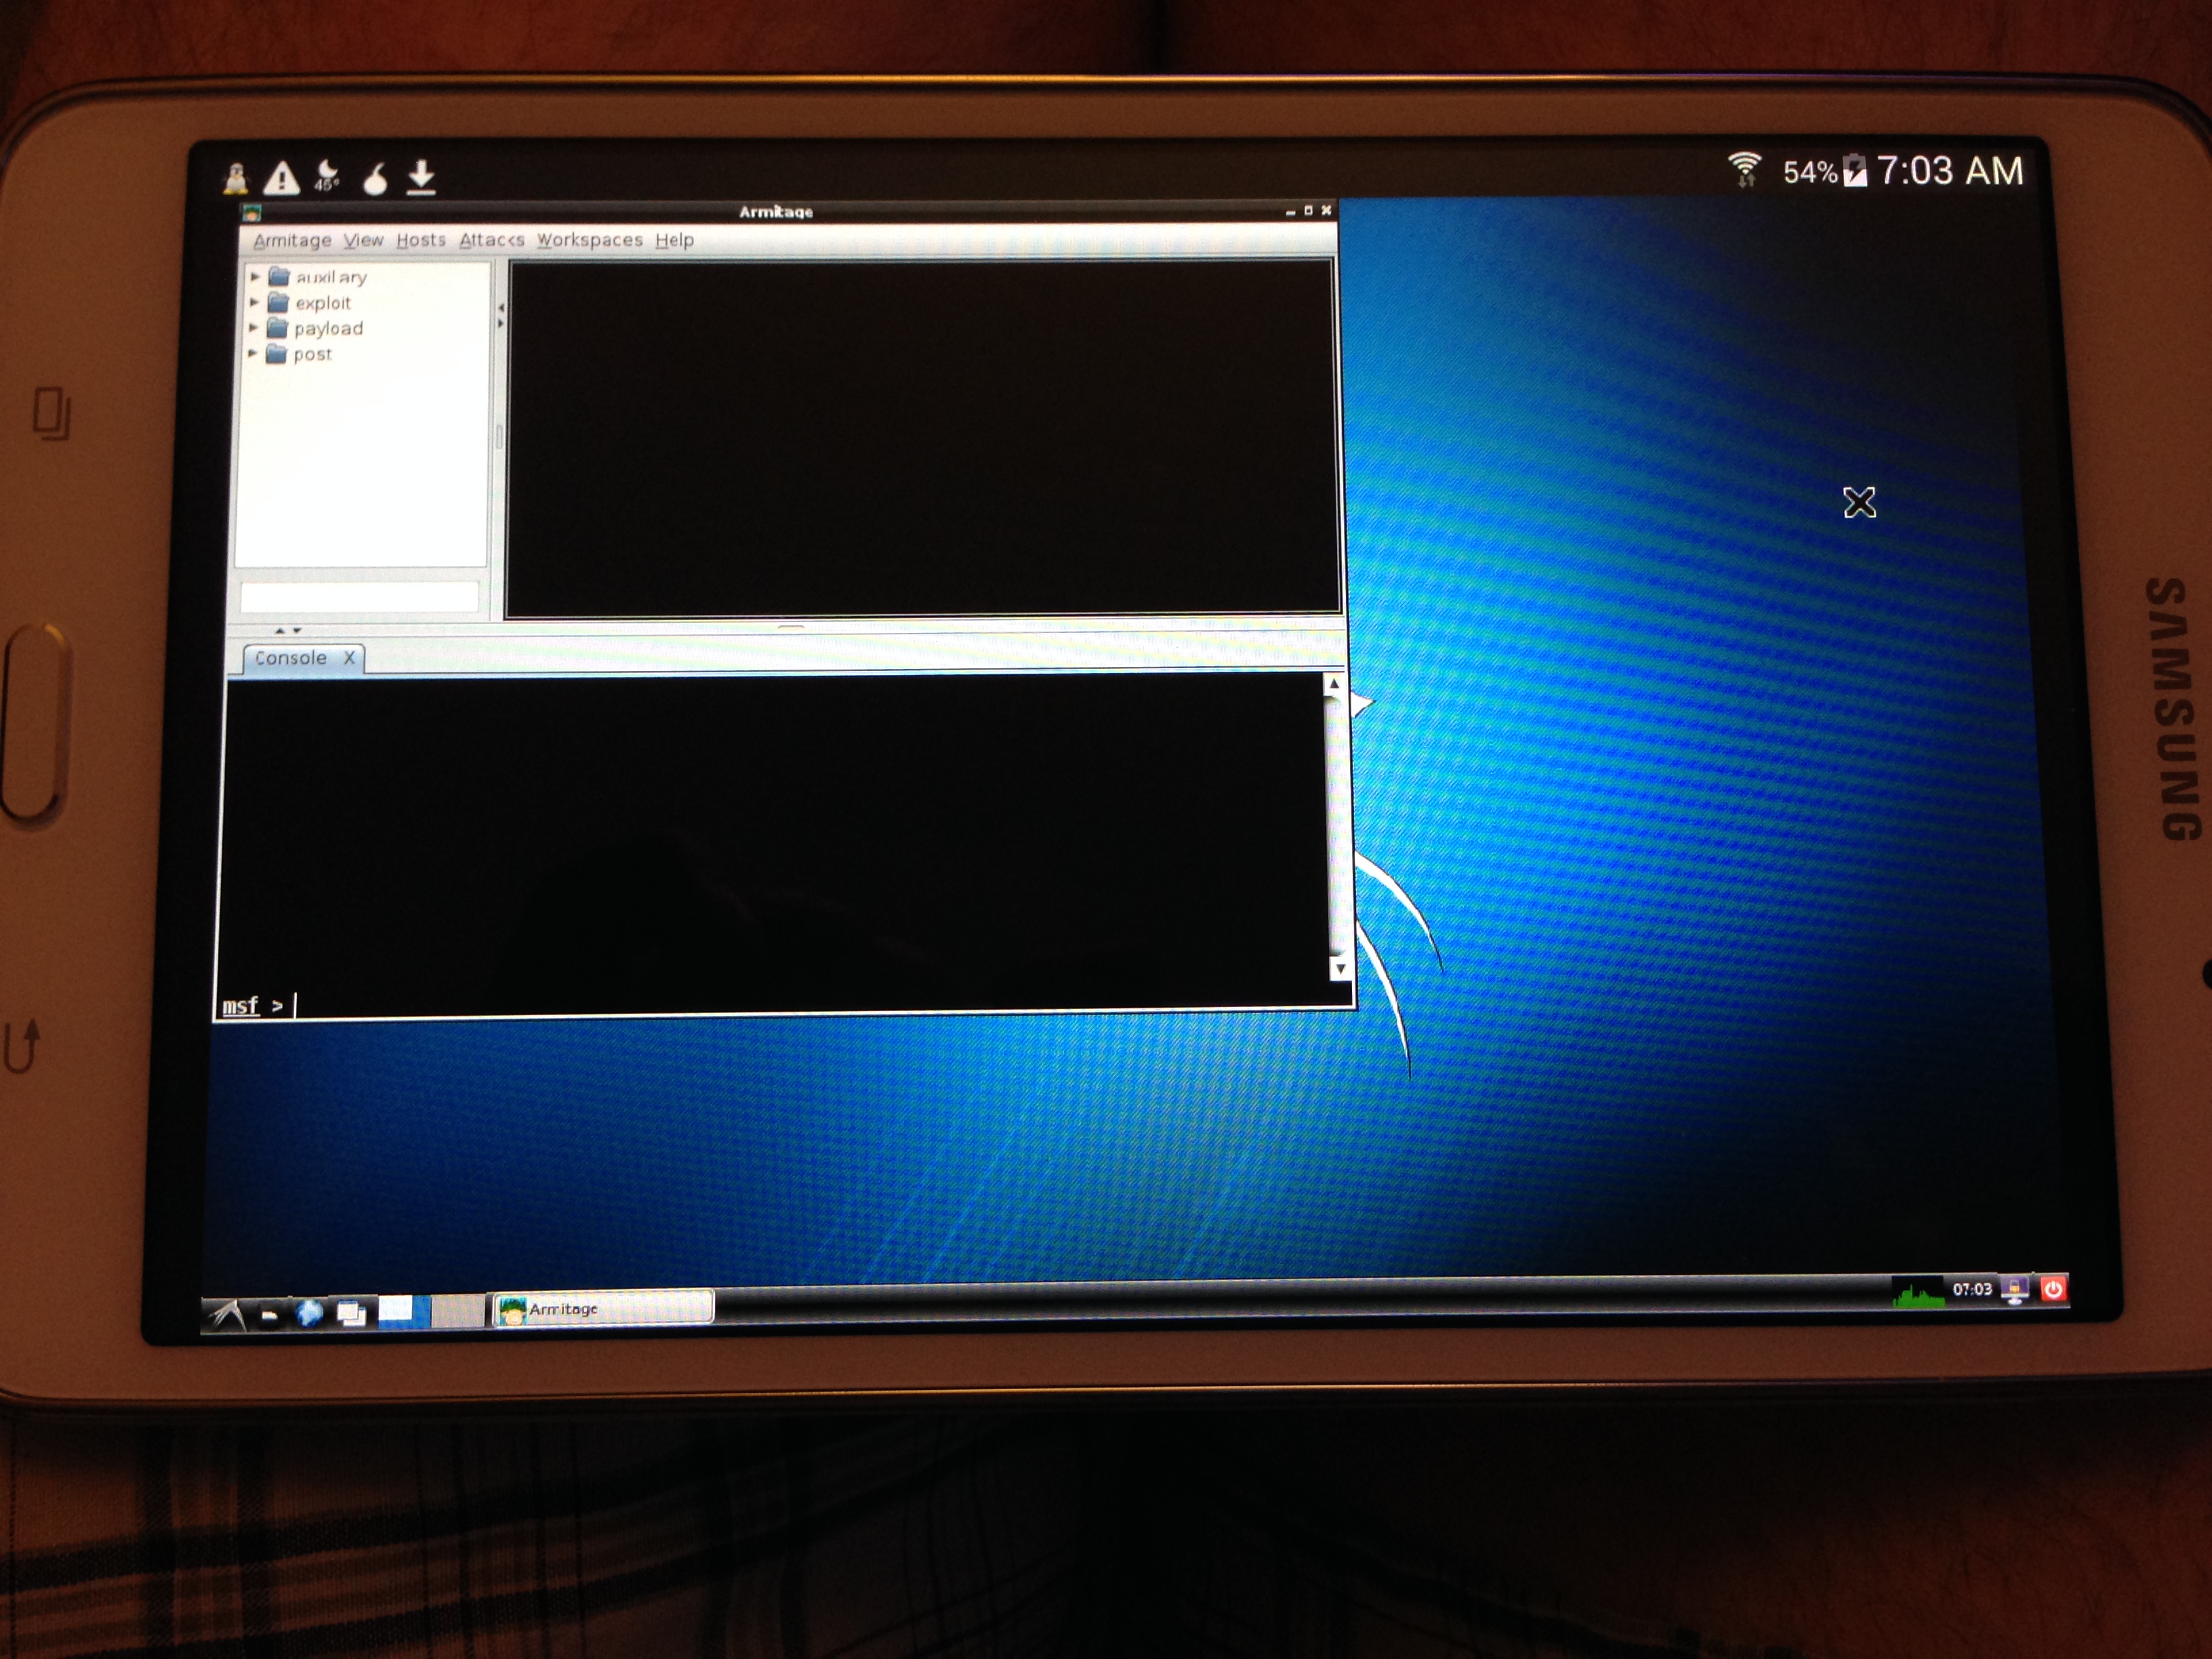Switch to the first workspace pager
Screen dimensions: 2212x1659
(404, 1312)
